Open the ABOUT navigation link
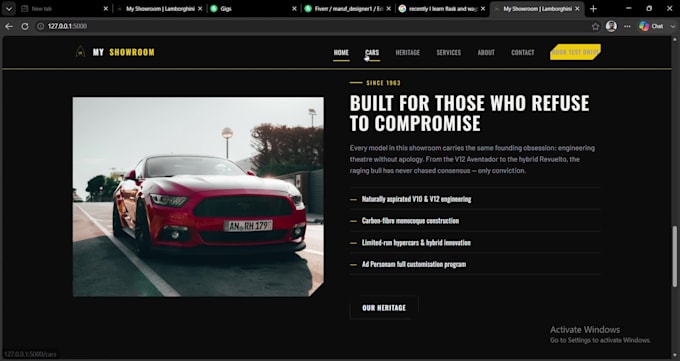 (486, 53)
